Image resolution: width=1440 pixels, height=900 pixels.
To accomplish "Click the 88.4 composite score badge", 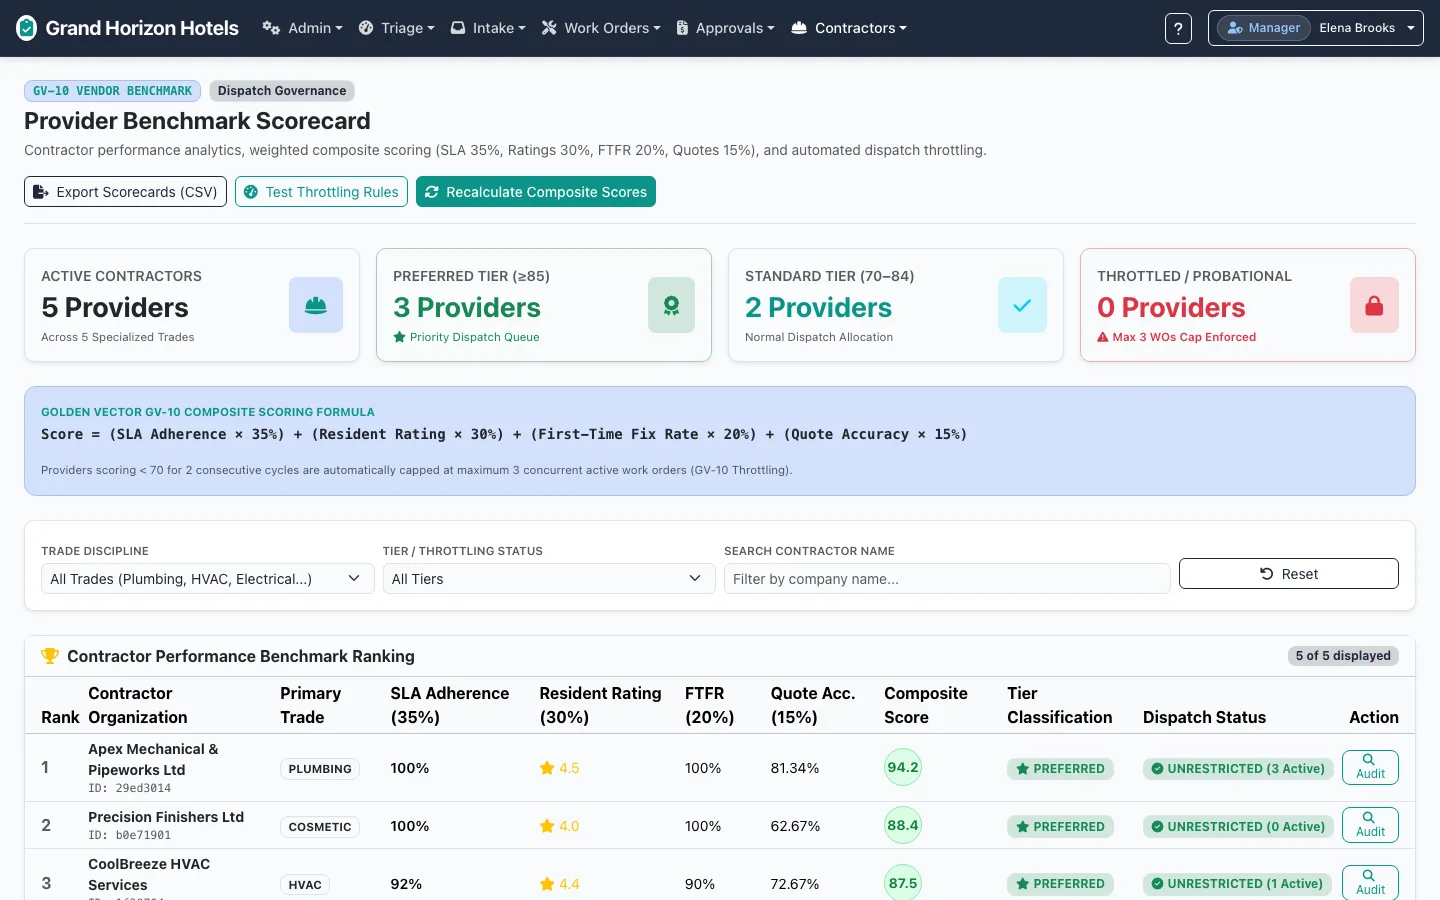I will coord(903,826).
